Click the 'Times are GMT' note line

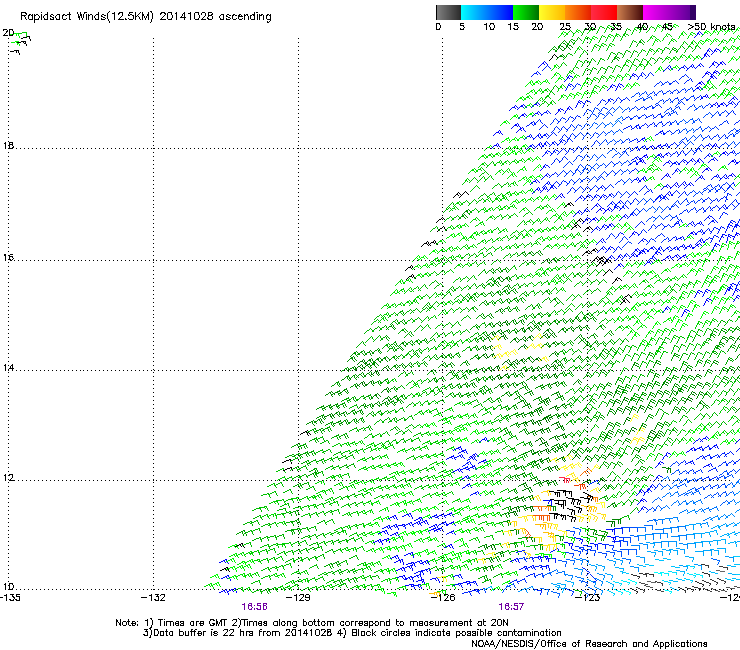point(312,623)
